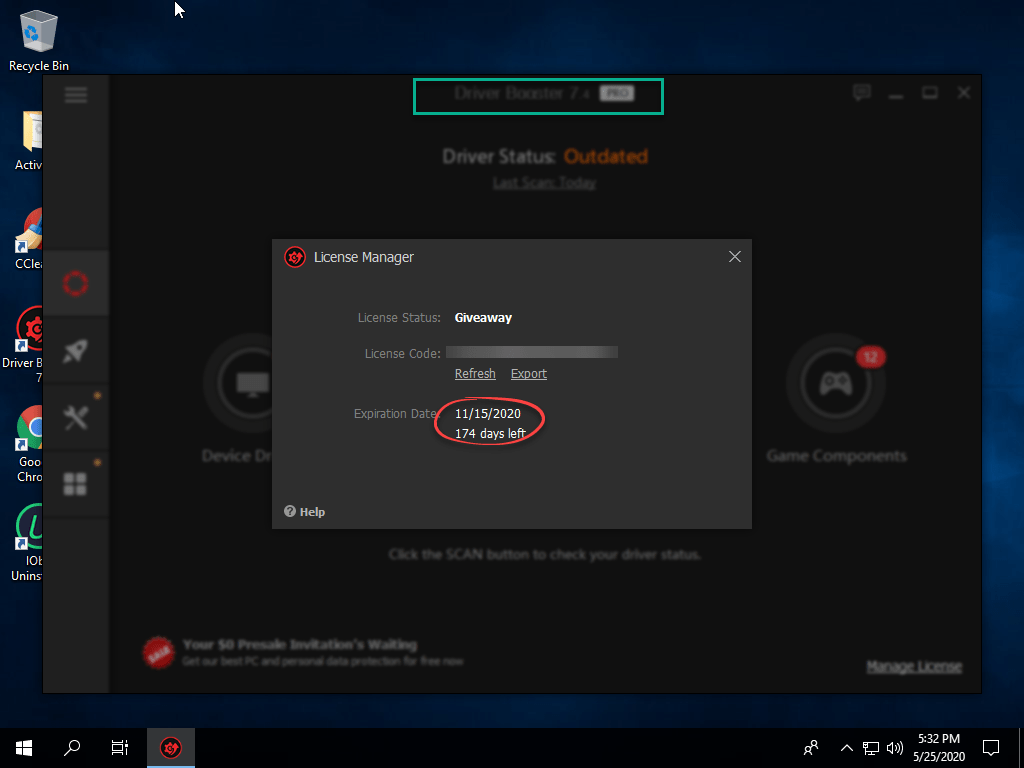This screenshot has height=768, width=1024.
Task: Open Help in License Manager
Action: [304, 511]
